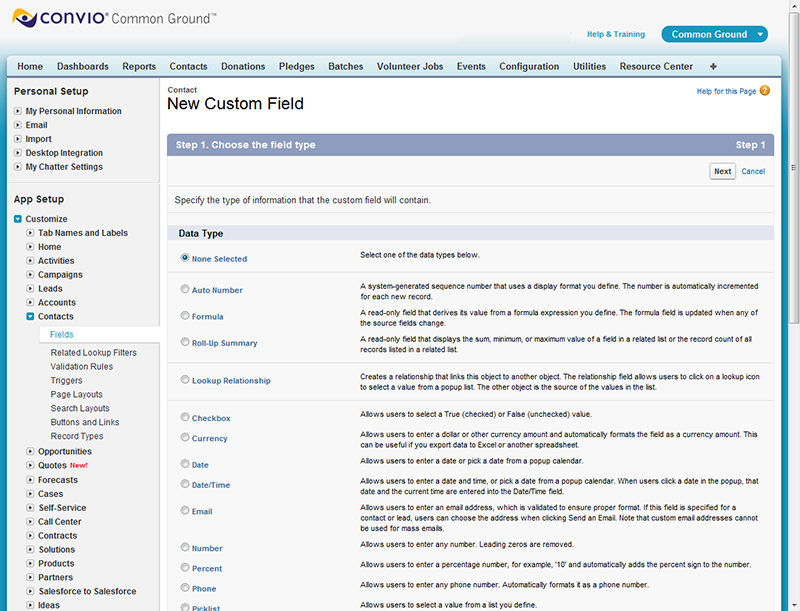Screen dimensions: 800x611
Task: Click the Convio Common Ground logo
Action: [x=114, y=18]
